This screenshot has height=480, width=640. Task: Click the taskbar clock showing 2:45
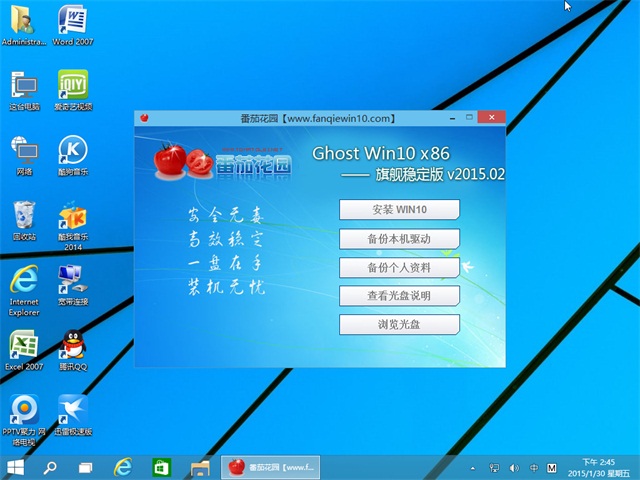pyautogui.click(x=599, y=467)
